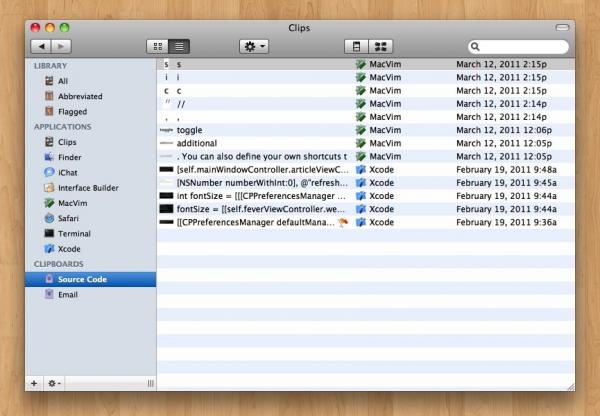This screenshot has width=600, height=416.
Task: Switch to list view
Action: click(x=179, y=47)
